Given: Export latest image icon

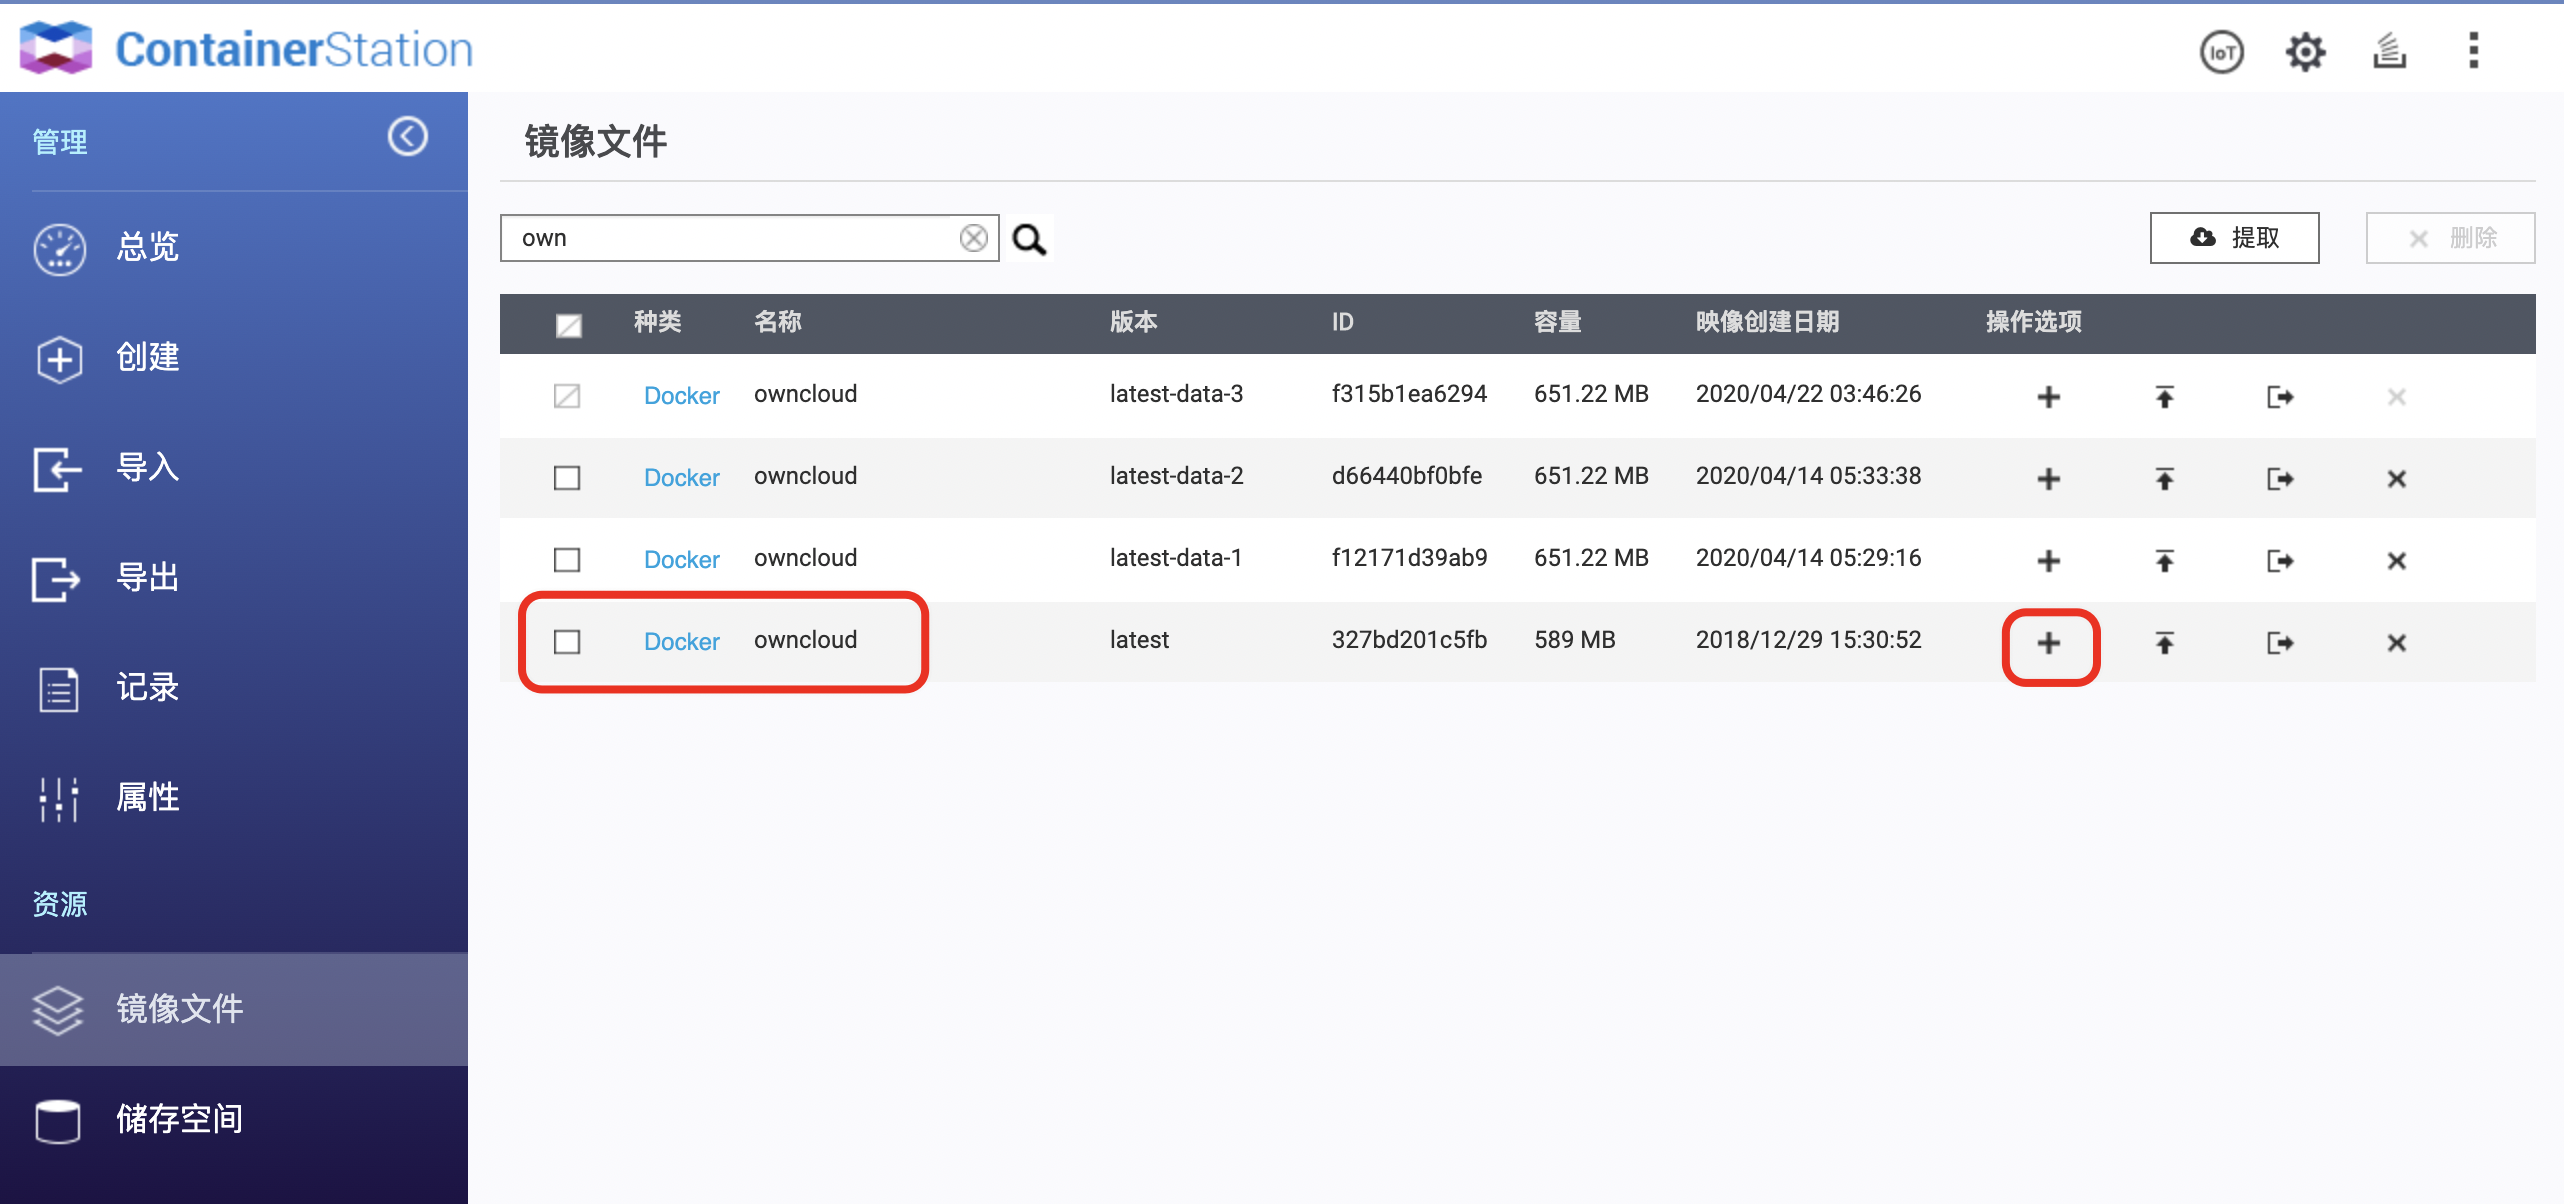Looking at the screenshot, I should pos(2280,643).
